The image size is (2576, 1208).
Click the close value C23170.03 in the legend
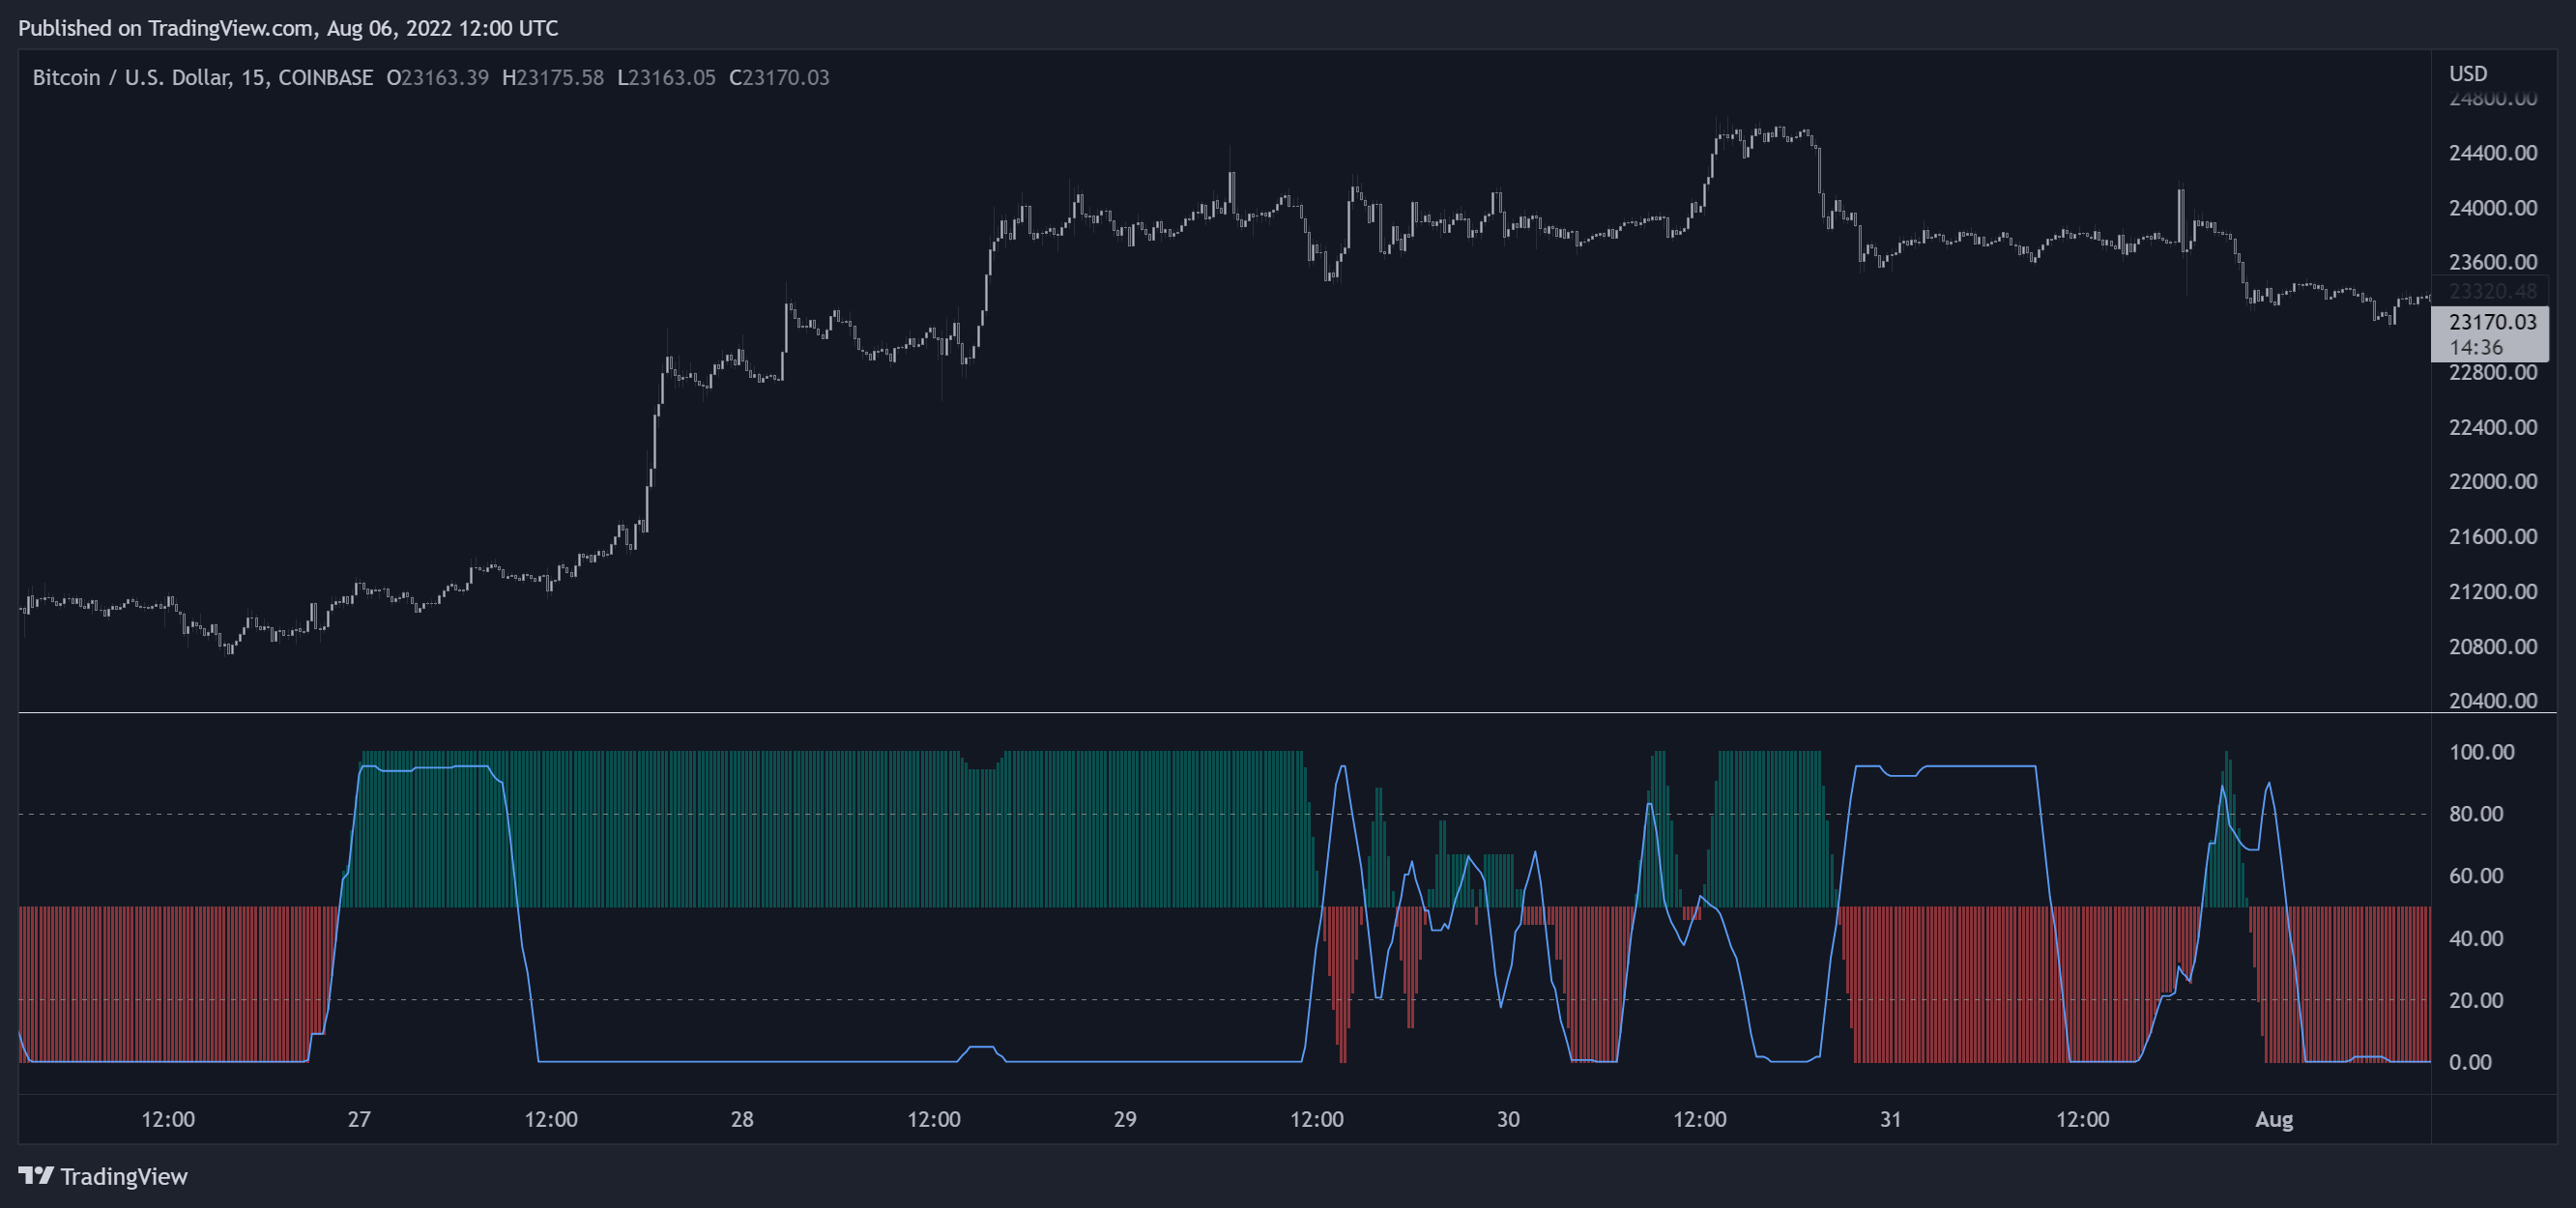[x=779, y=78]
